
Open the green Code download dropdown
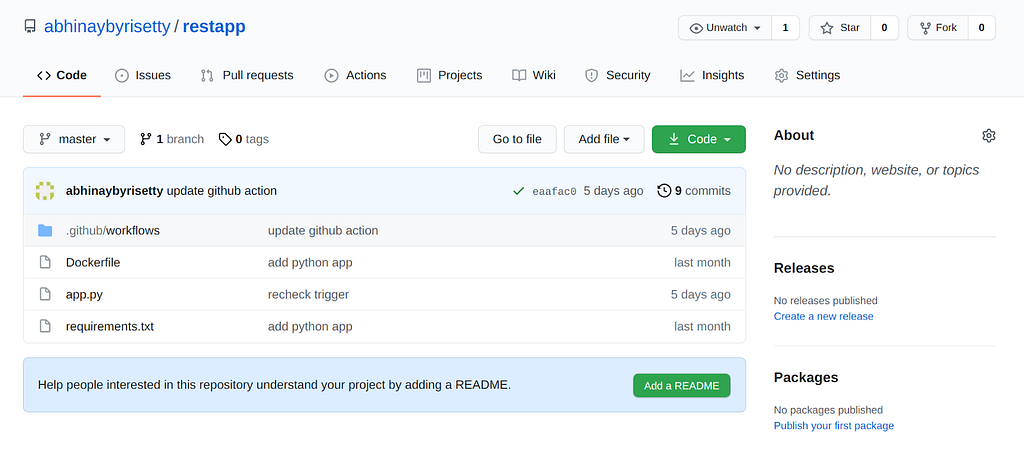699,139
